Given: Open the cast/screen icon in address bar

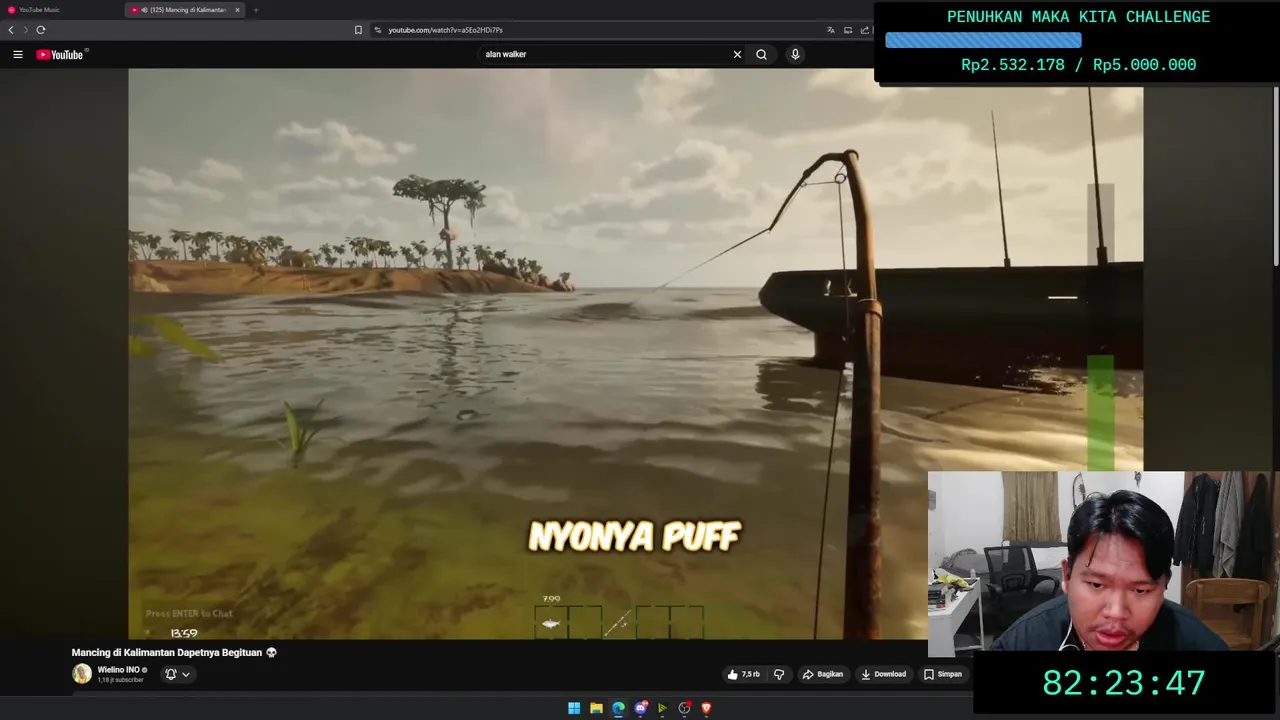Looking at the screenshot, I should 848,30.
